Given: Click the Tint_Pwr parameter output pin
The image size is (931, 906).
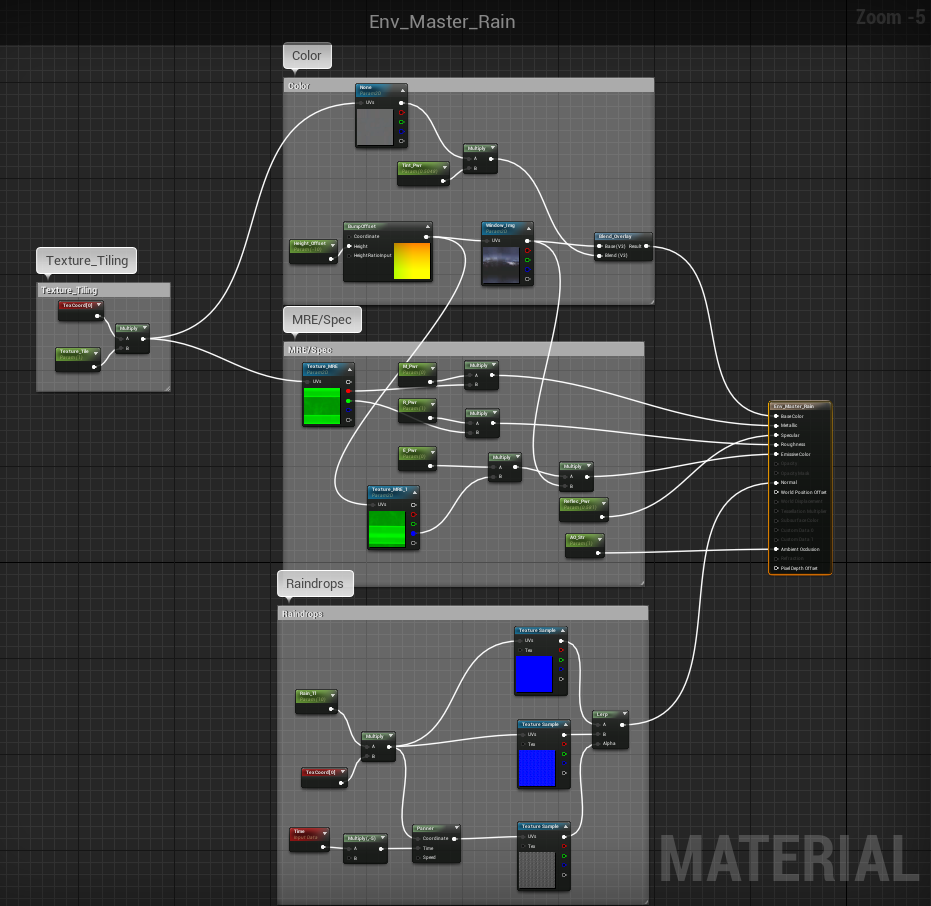Looking at the screenshot, I should (x=443, y=180).
